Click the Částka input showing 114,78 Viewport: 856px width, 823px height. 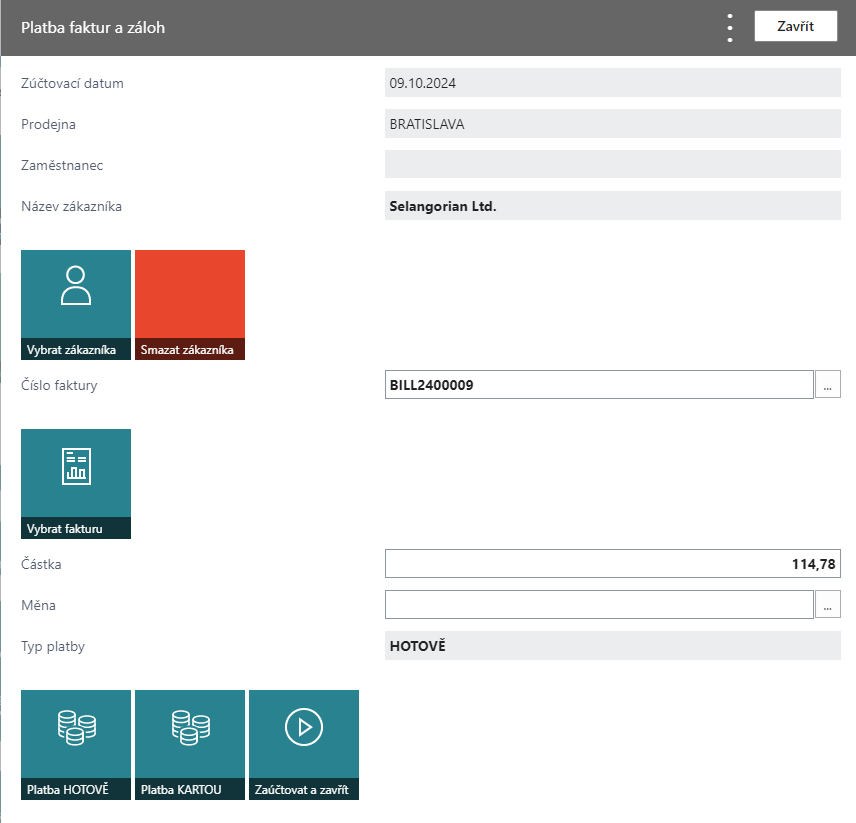613,564
